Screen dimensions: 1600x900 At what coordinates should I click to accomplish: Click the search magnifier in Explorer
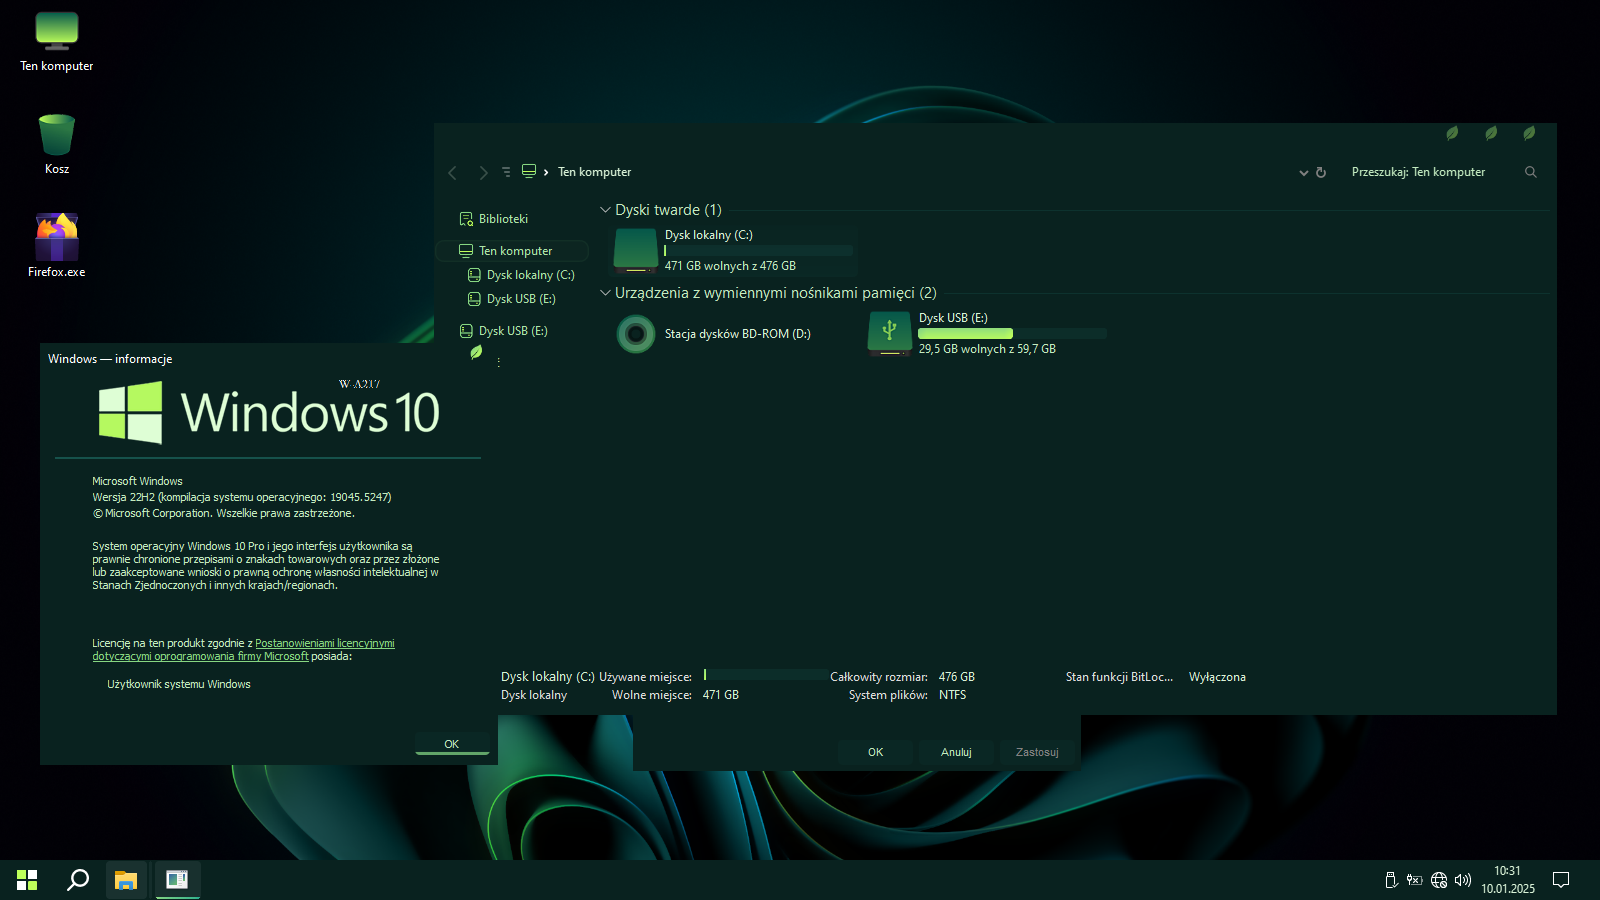tap(1530, 172)
